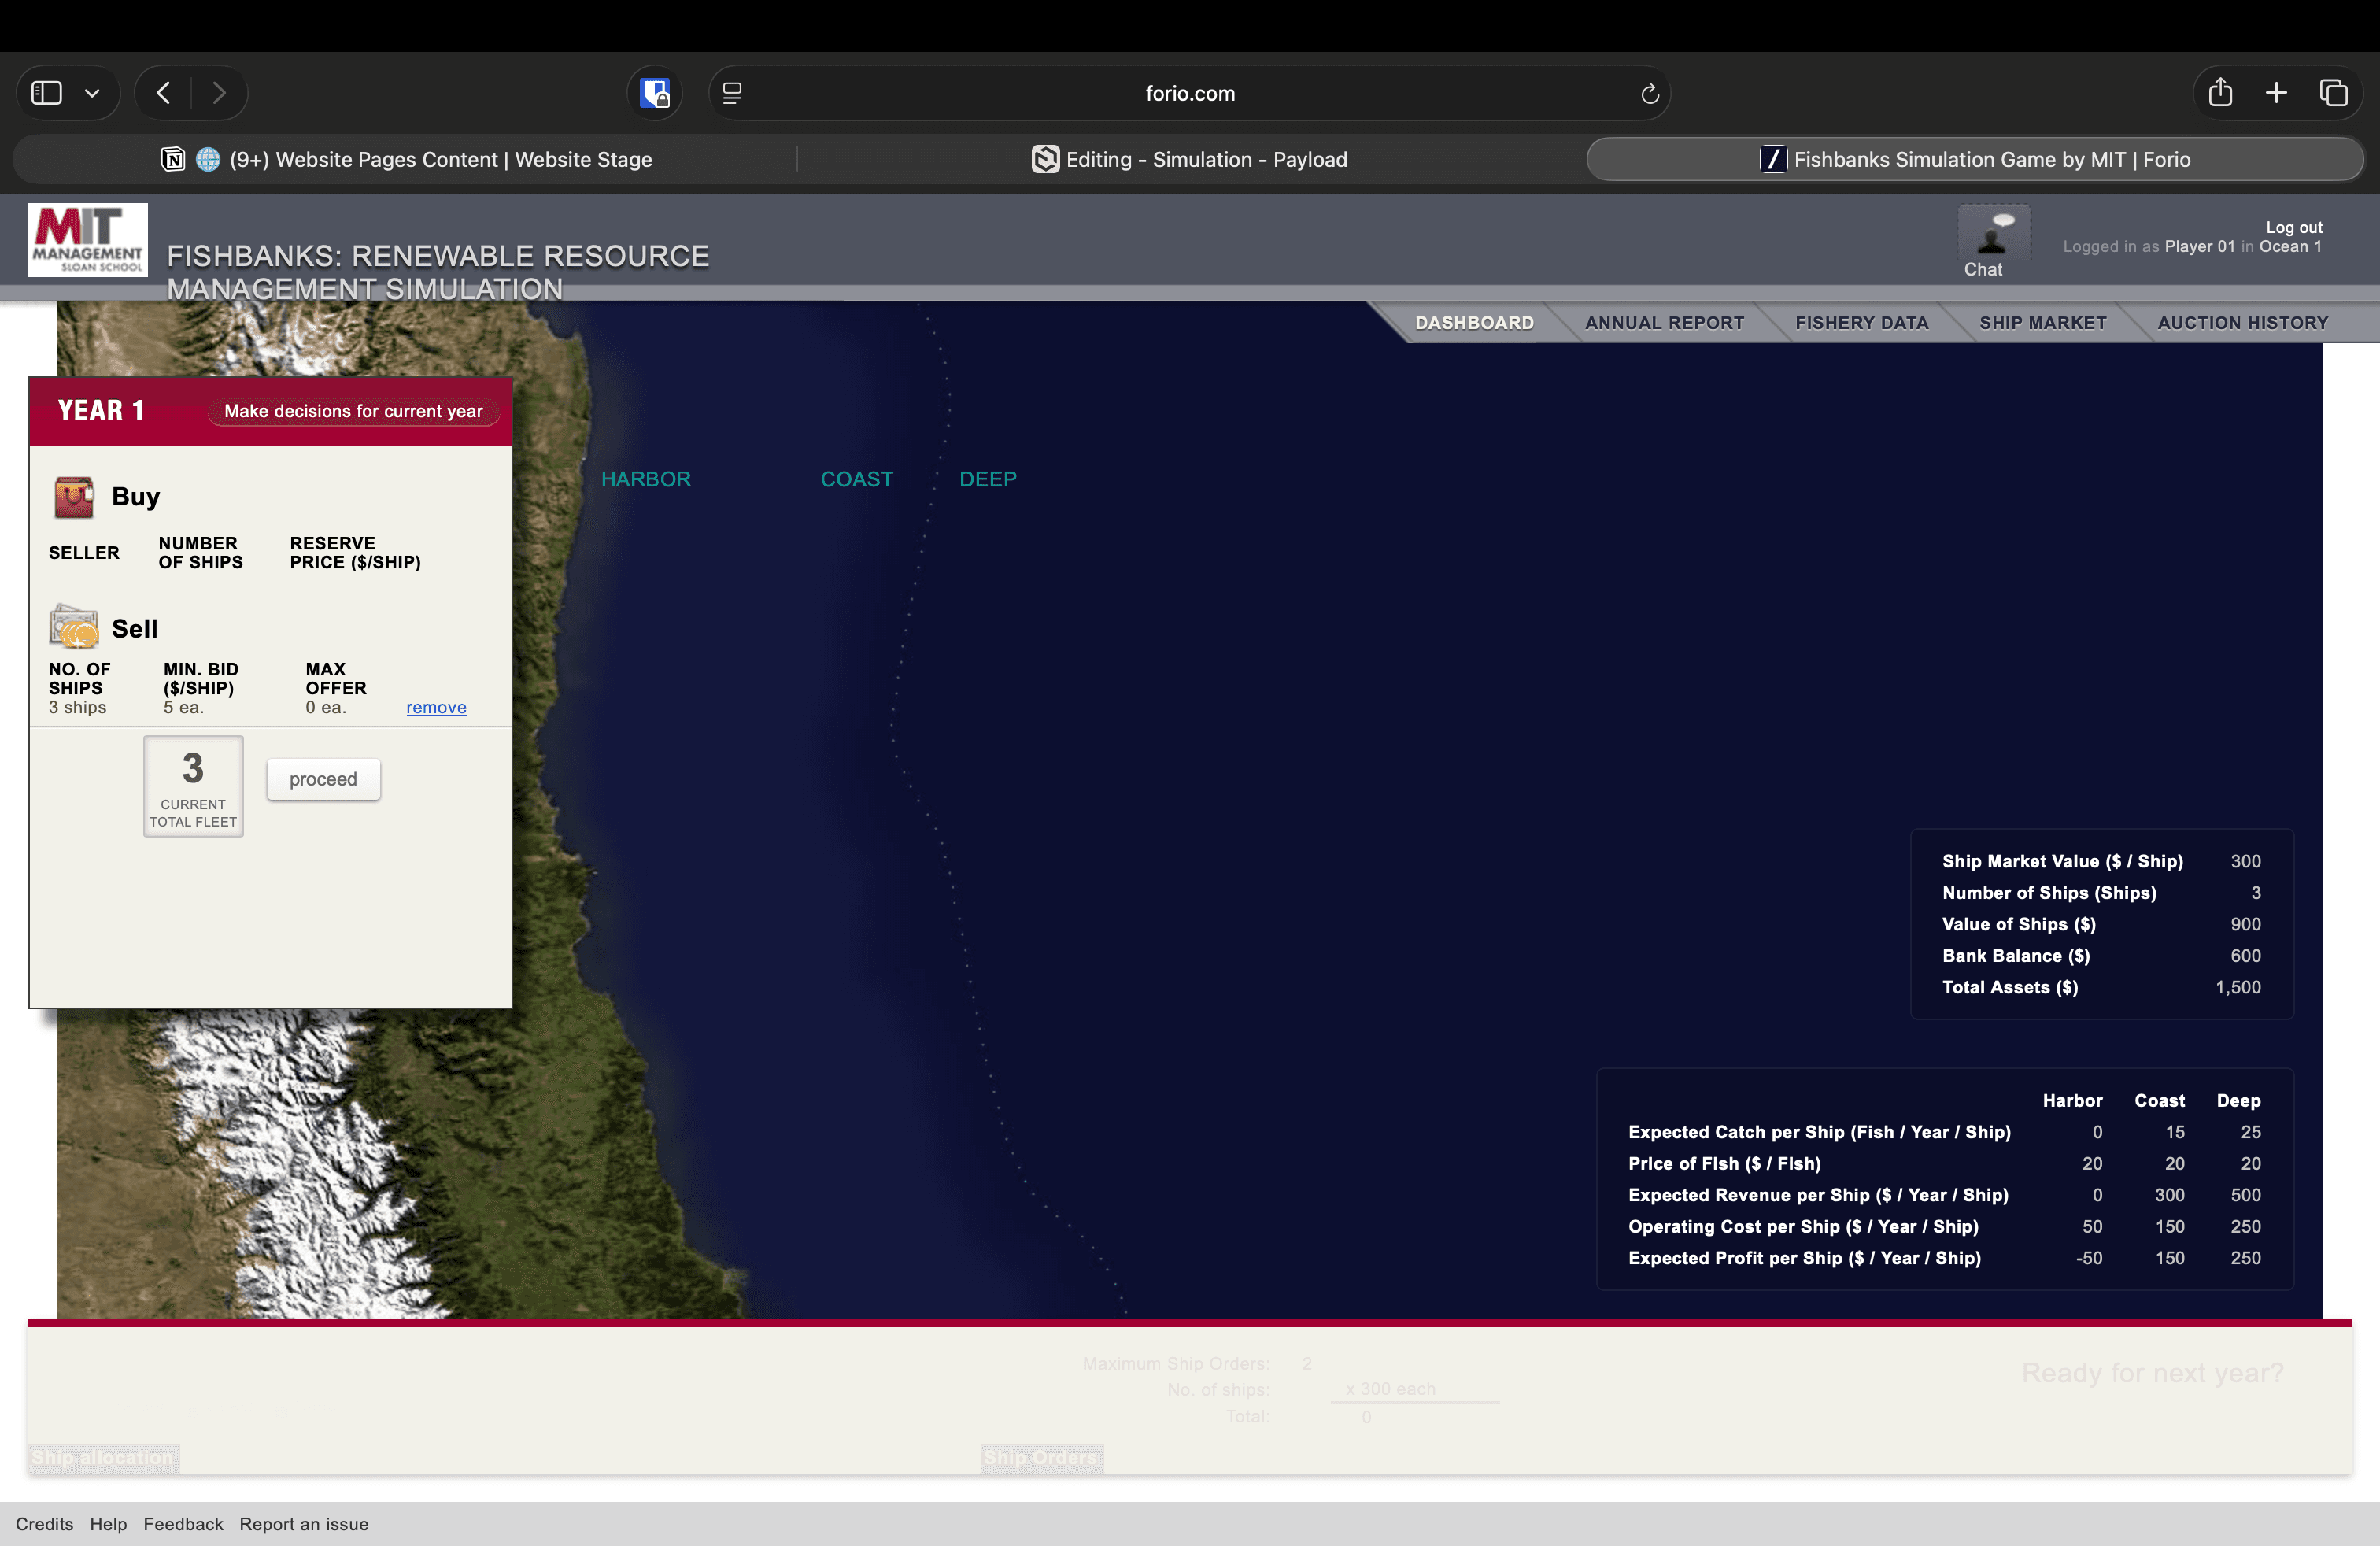Reload the forio.com page
The width and height of the screenshot is (2380, 1546).
coord(1649,93)
